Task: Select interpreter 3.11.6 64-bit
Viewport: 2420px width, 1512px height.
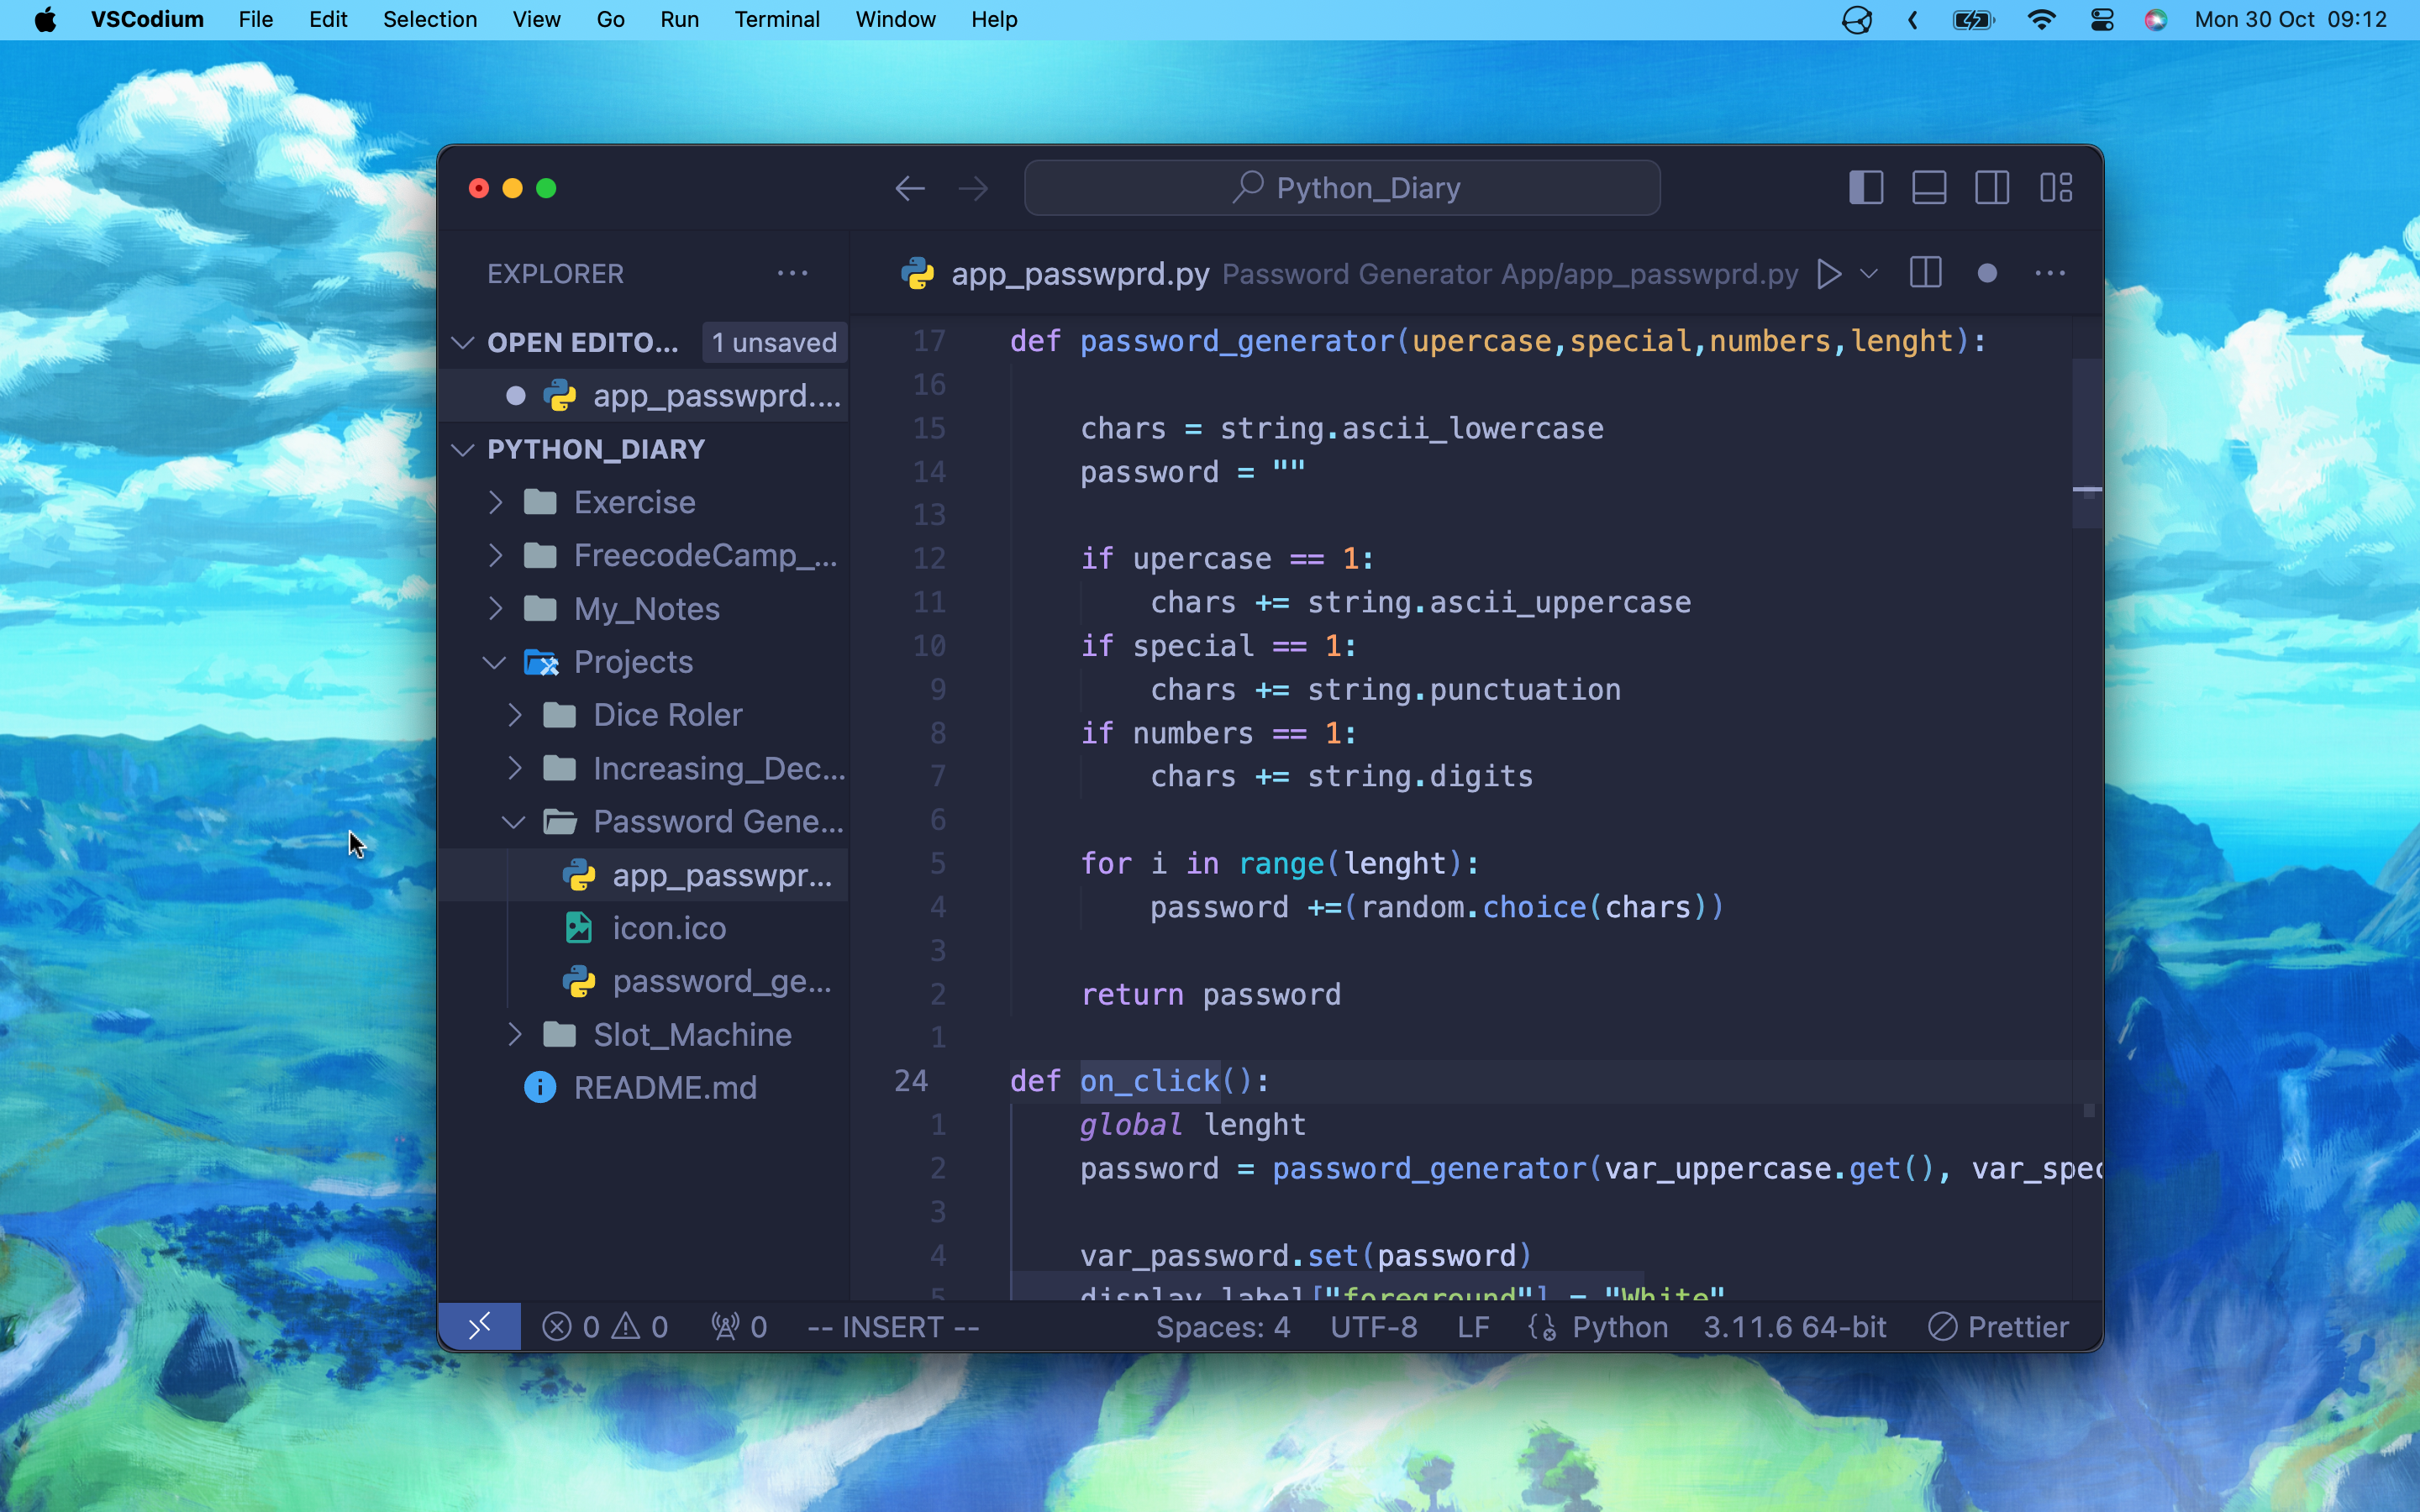Action: point(1795,1327)
